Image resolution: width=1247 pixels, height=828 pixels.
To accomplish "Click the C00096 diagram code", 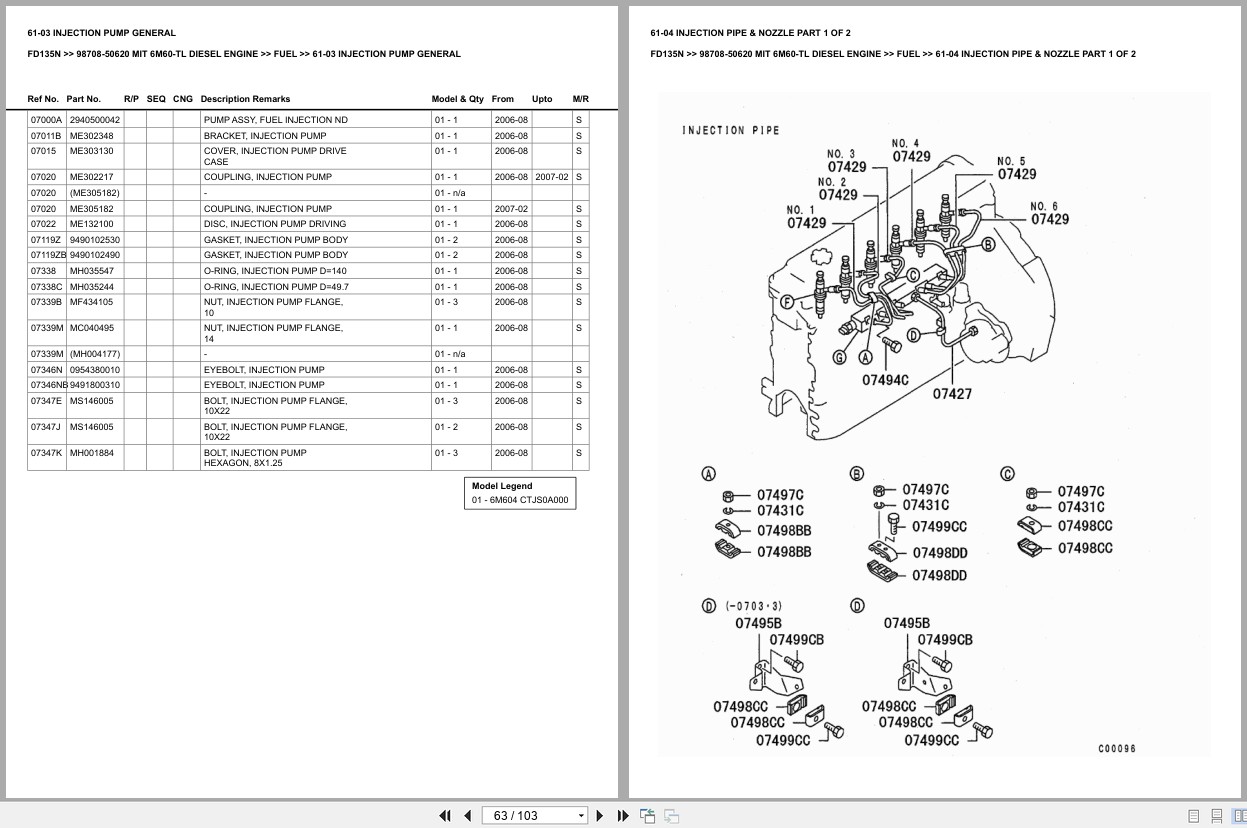I will pyautogui.click(x=1117, y=749).
